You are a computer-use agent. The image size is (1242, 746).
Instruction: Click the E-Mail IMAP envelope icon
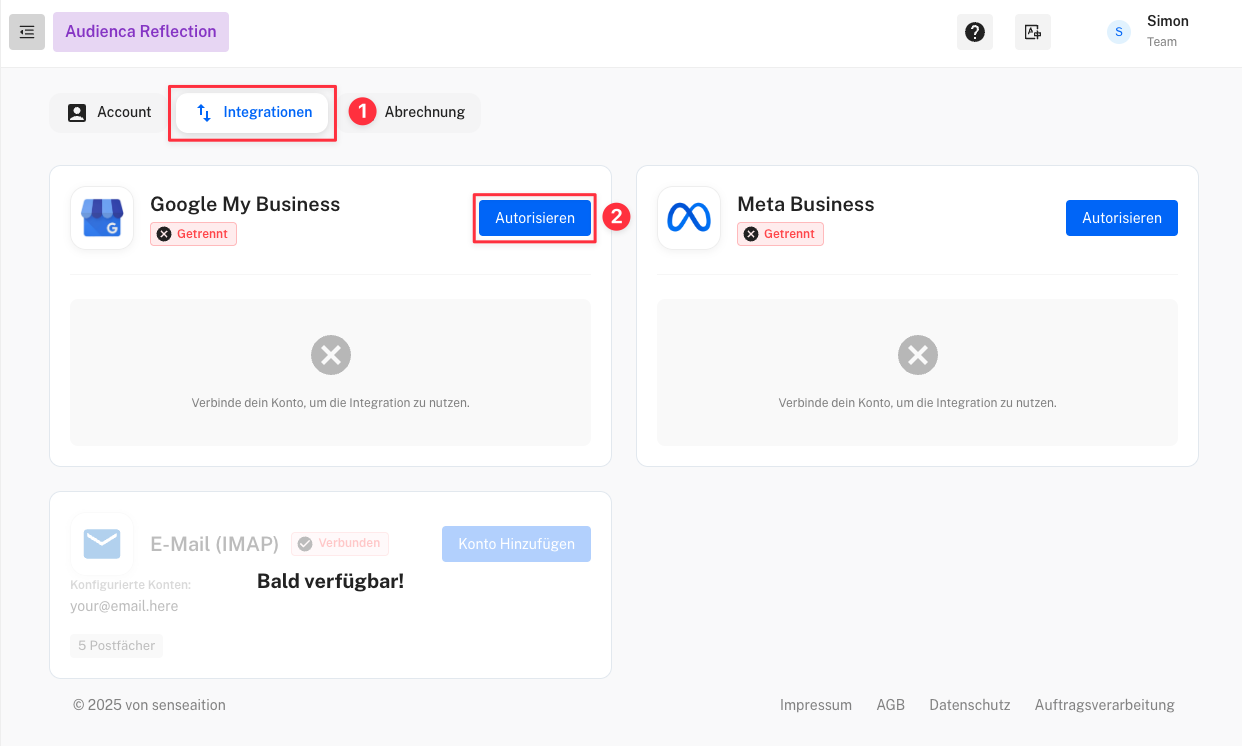click(102, 544)
